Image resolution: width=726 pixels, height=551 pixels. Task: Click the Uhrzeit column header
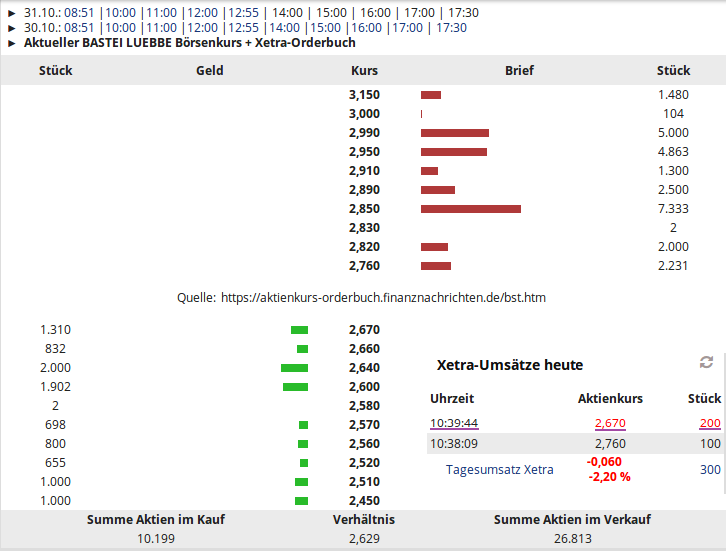pos(452,399)
